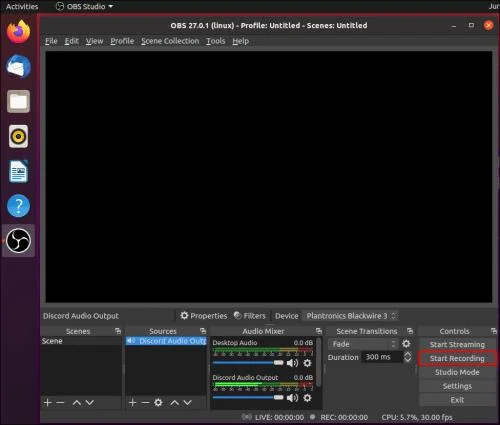Mute Desktop Audio speaker icon
Screen dimensions: 500x425
[292, 363]
